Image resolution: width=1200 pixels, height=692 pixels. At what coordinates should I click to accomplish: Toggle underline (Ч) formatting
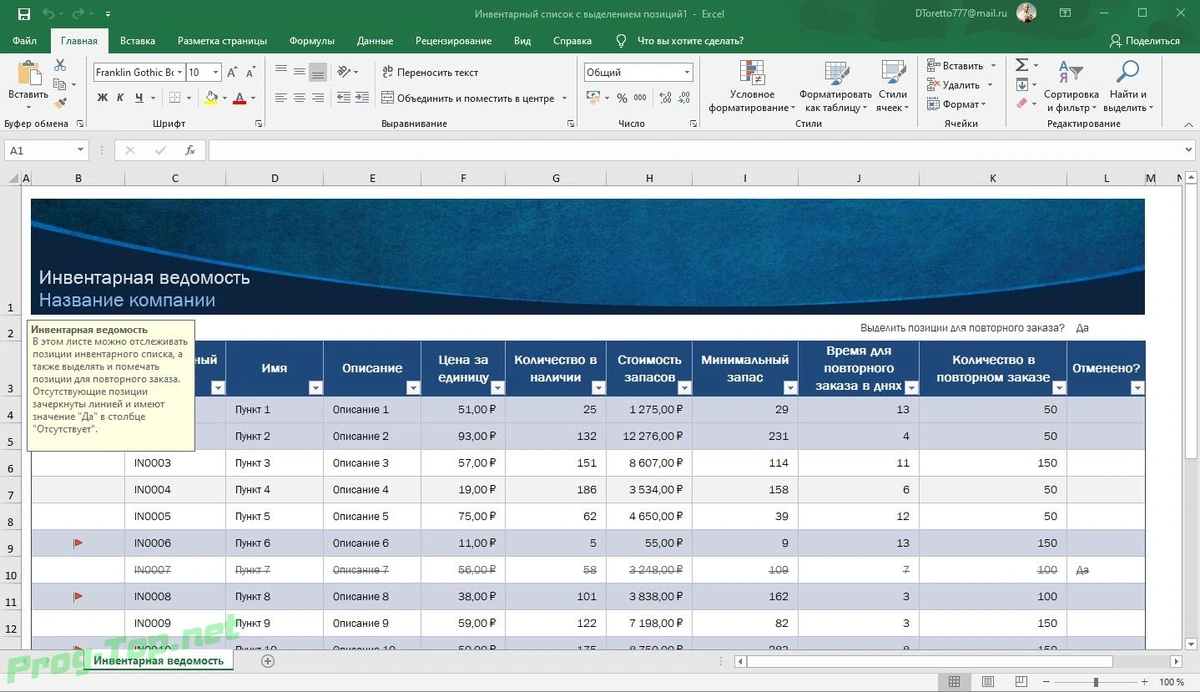139,98
